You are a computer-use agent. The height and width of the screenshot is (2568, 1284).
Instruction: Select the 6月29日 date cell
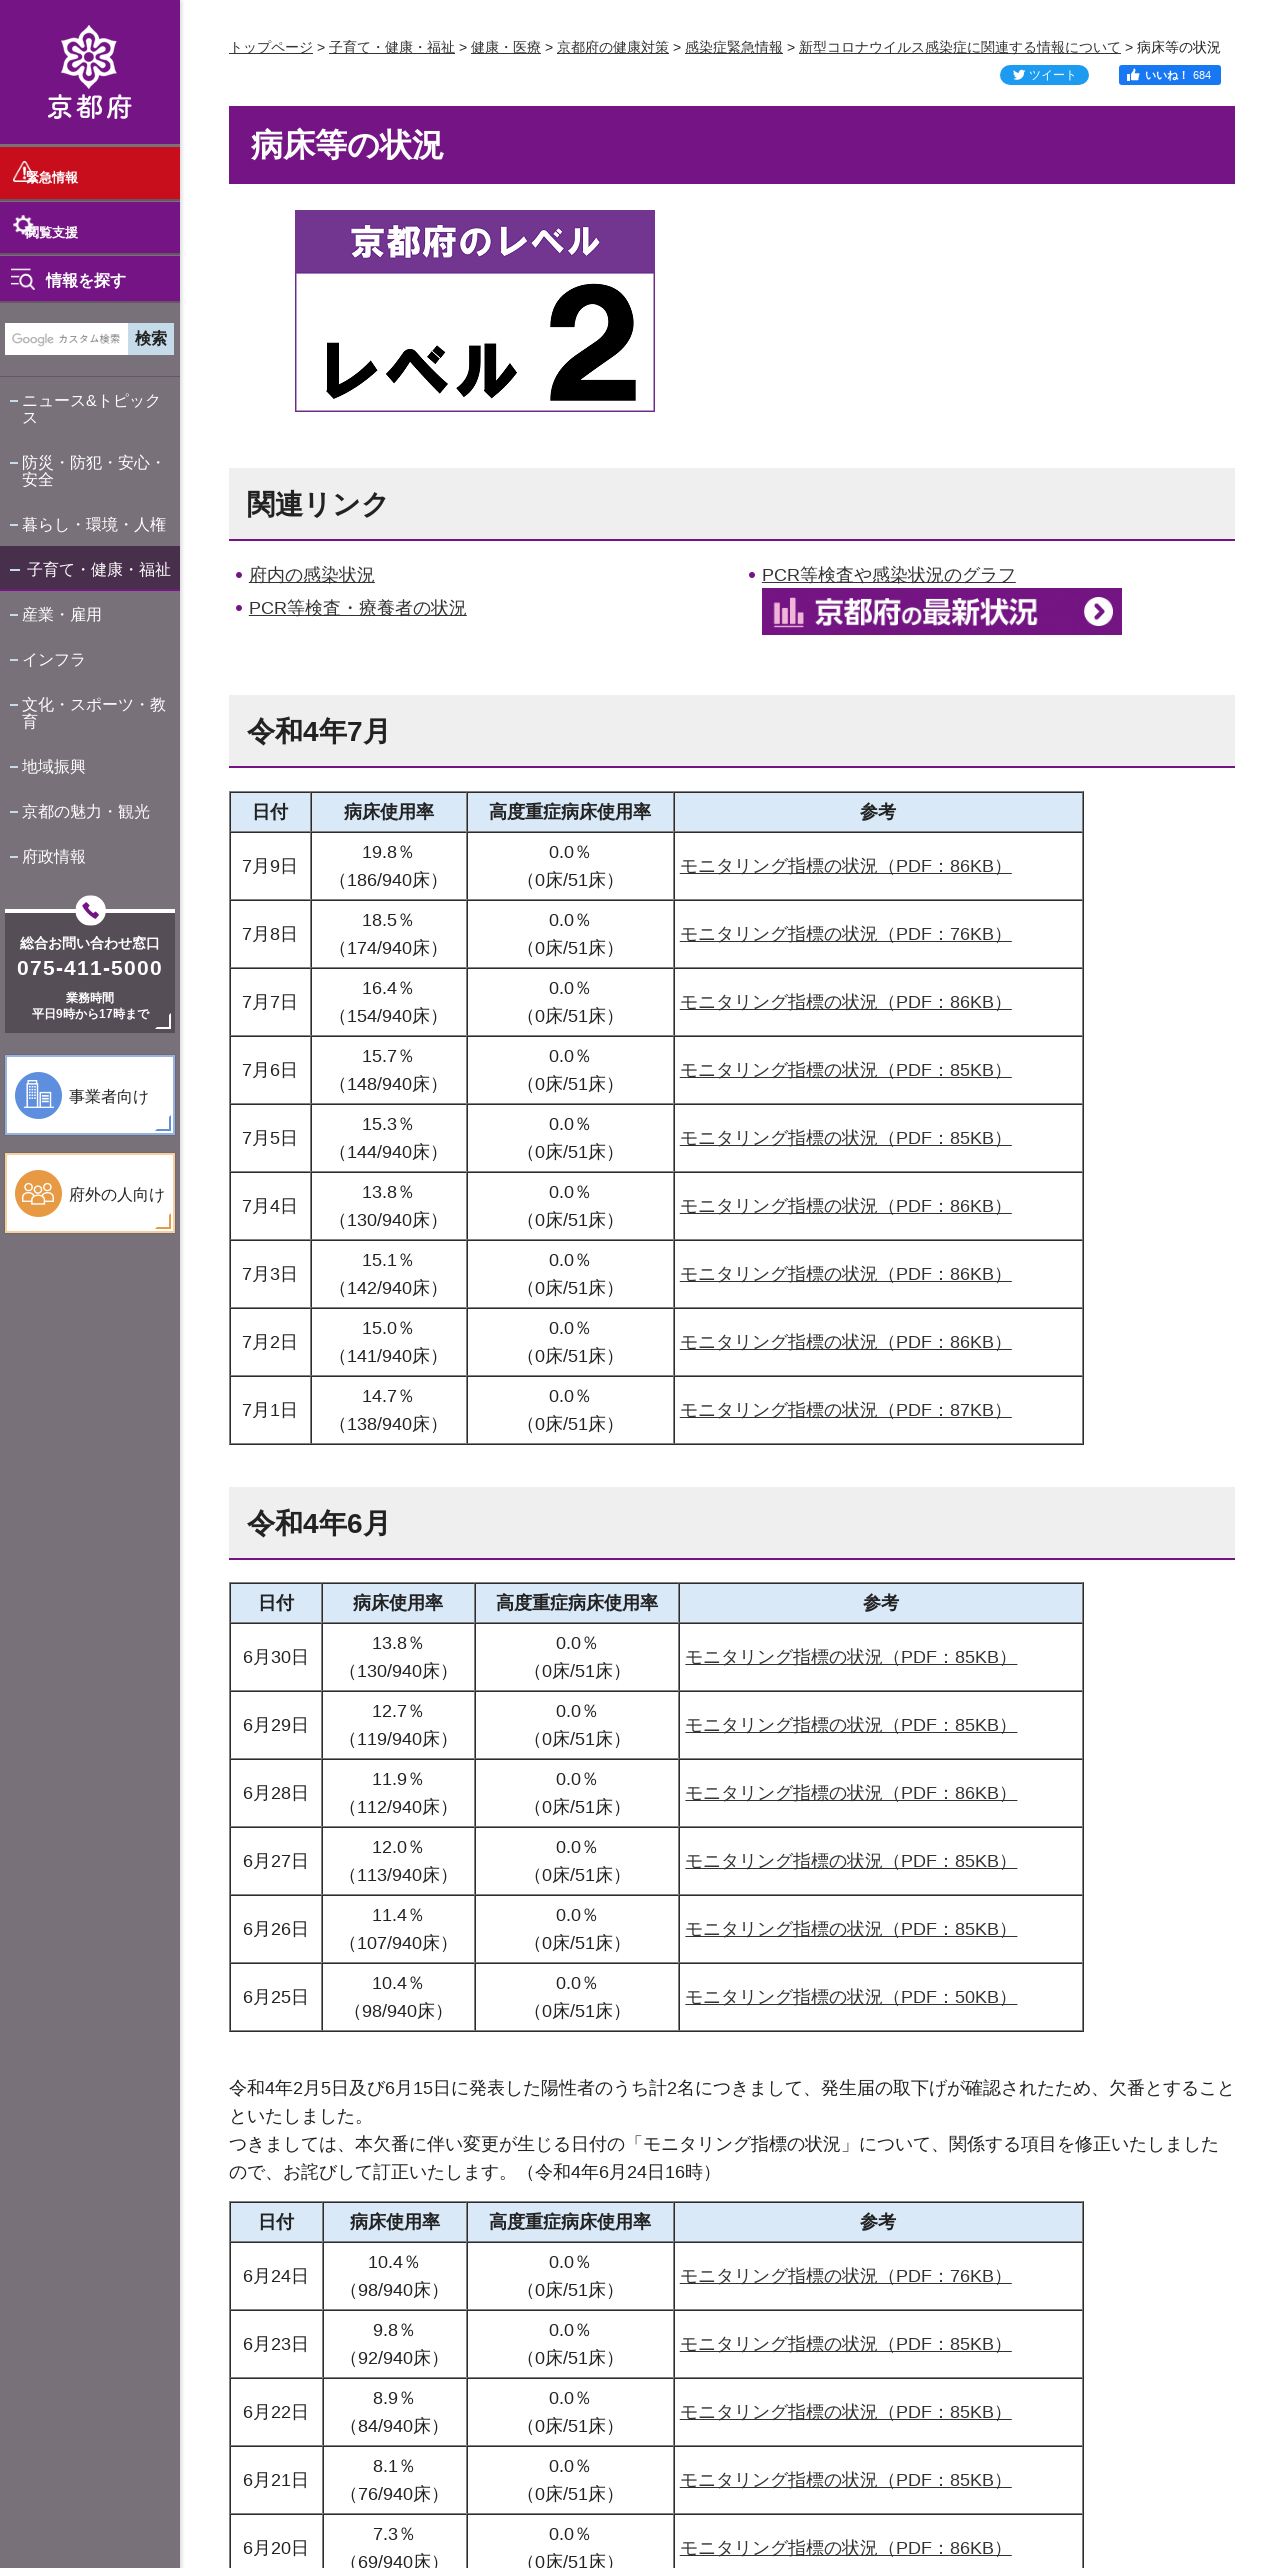pos(276,1725)
